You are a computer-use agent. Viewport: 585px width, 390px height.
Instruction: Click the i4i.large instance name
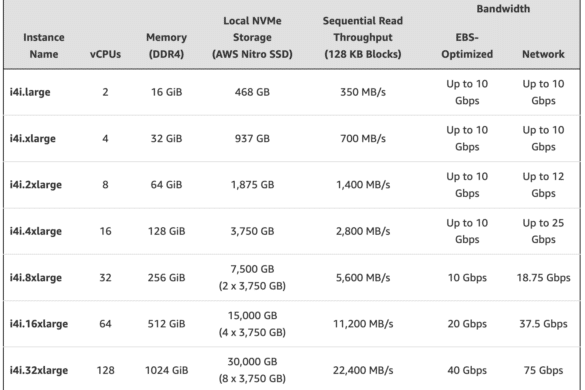tap(30, 92)
